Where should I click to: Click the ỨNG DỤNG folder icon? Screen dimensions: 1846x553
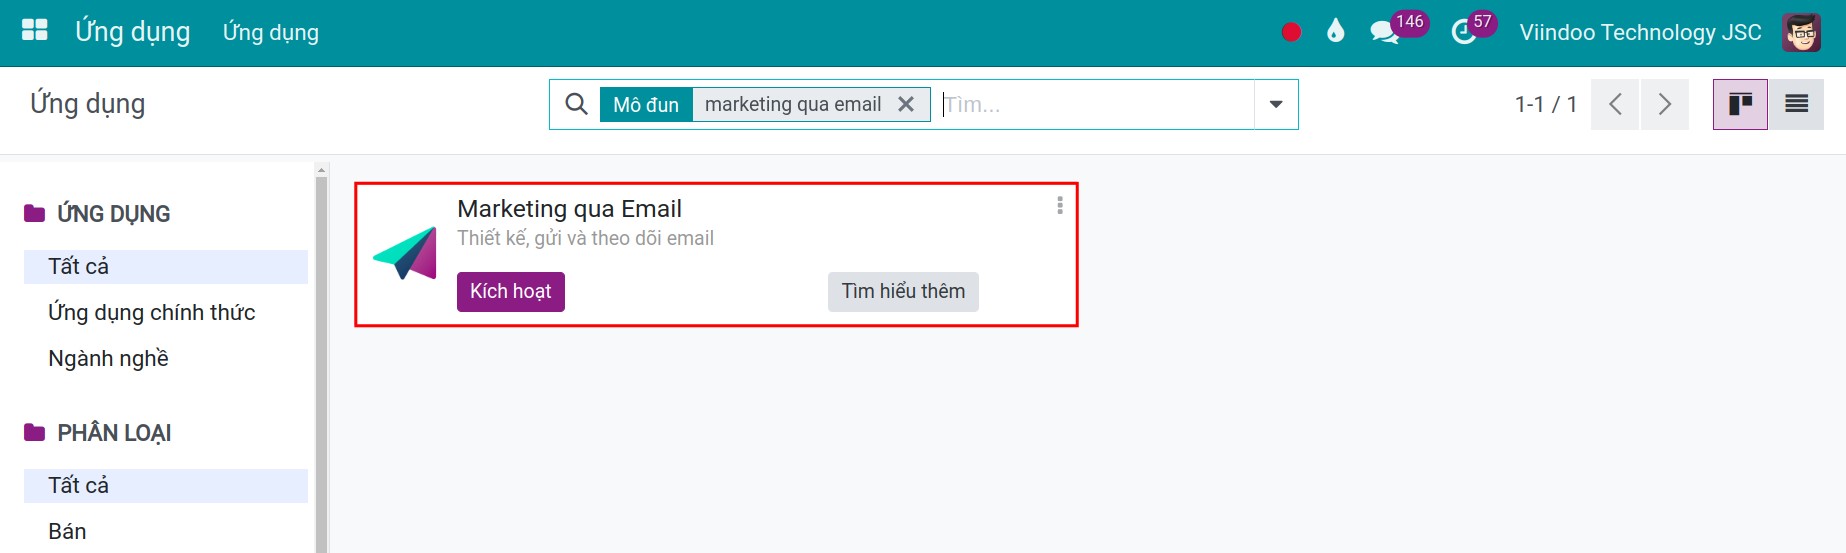pos(35,213)
